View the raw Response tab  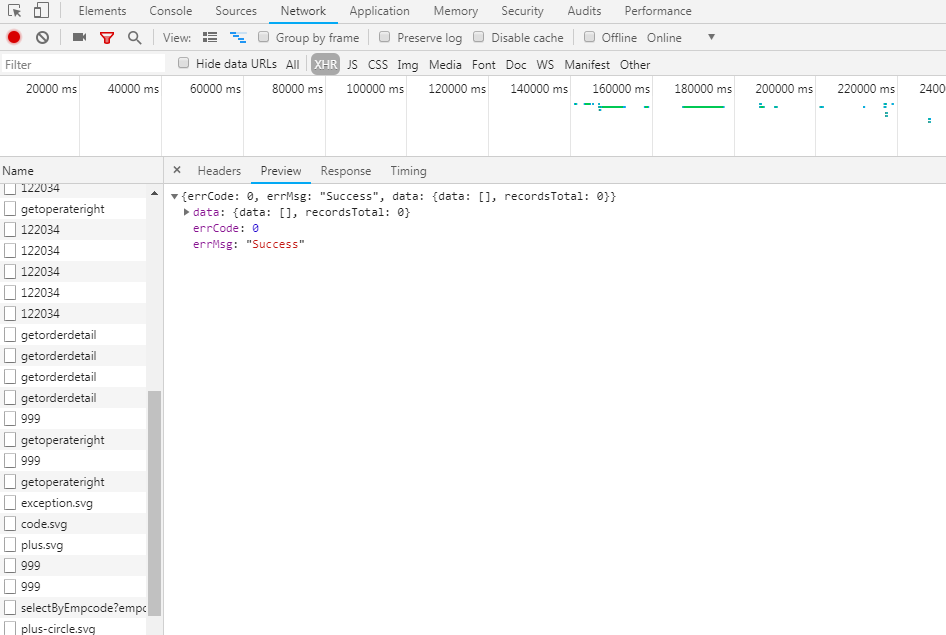tap(346, 171)
